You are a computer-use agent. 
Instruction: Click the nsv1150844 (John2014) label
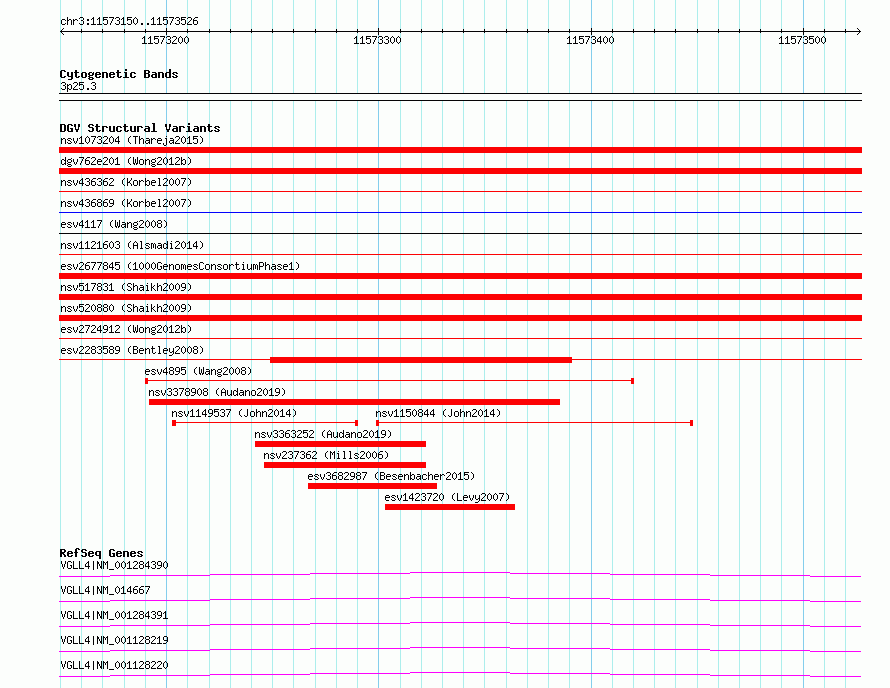[438, 413]
